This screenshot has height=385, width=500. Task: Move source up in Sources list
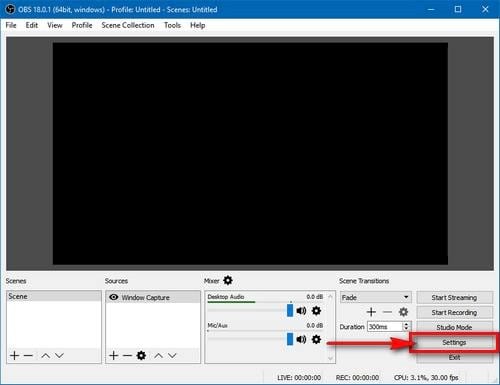click(x=158, y=356)
